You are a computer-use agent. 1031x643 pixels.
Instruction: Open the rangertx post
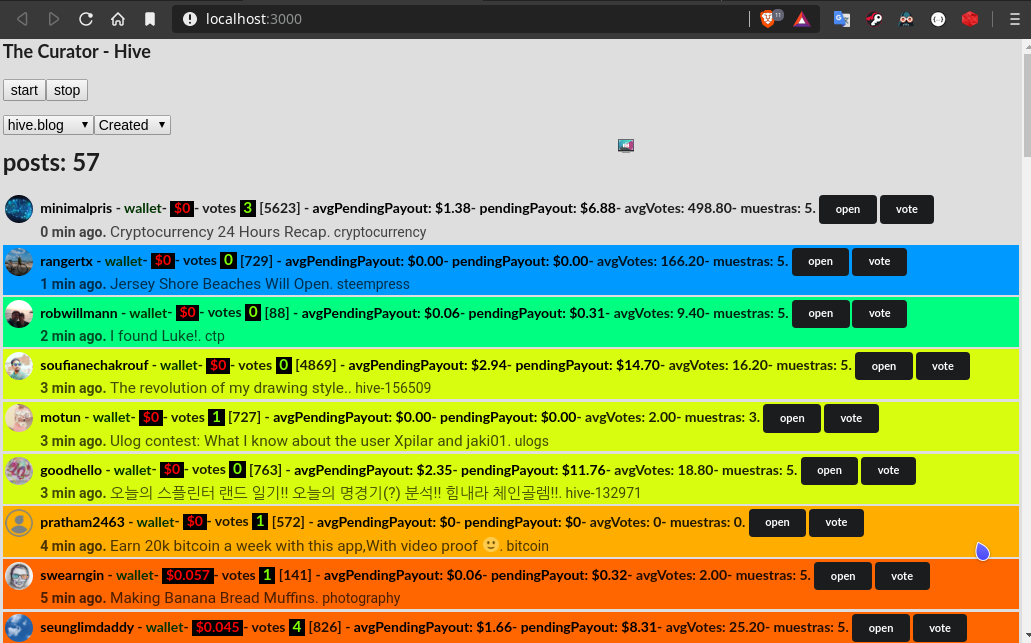(820, 262)
